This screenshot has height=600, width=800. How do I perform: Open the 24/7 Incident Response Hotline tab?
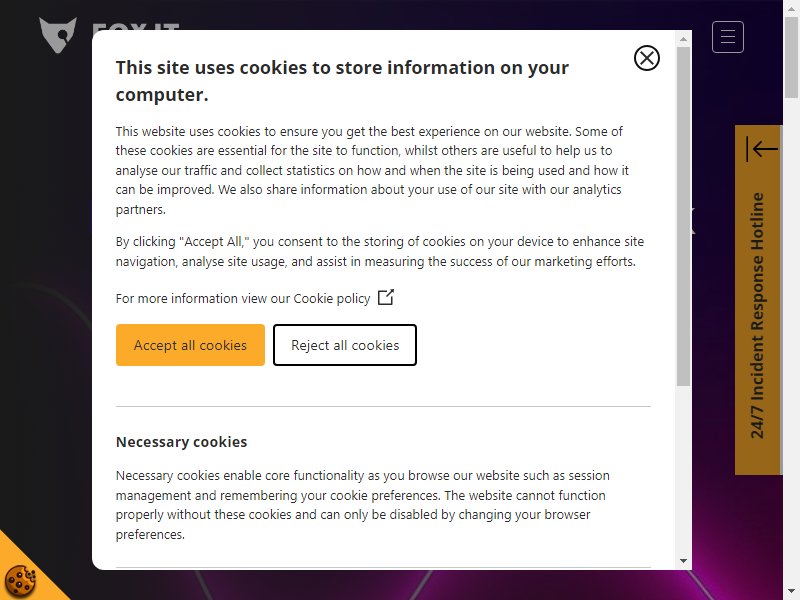point(758,315)
